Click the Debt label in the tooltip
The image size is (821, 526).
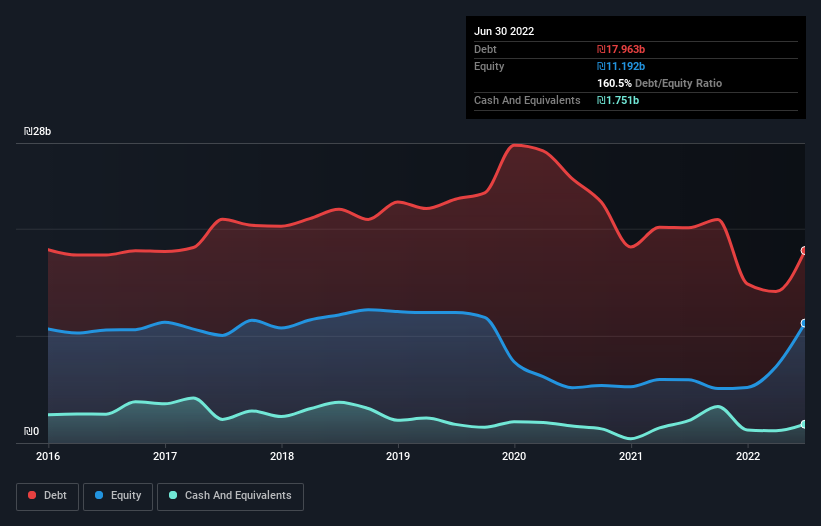click(485, 49)
